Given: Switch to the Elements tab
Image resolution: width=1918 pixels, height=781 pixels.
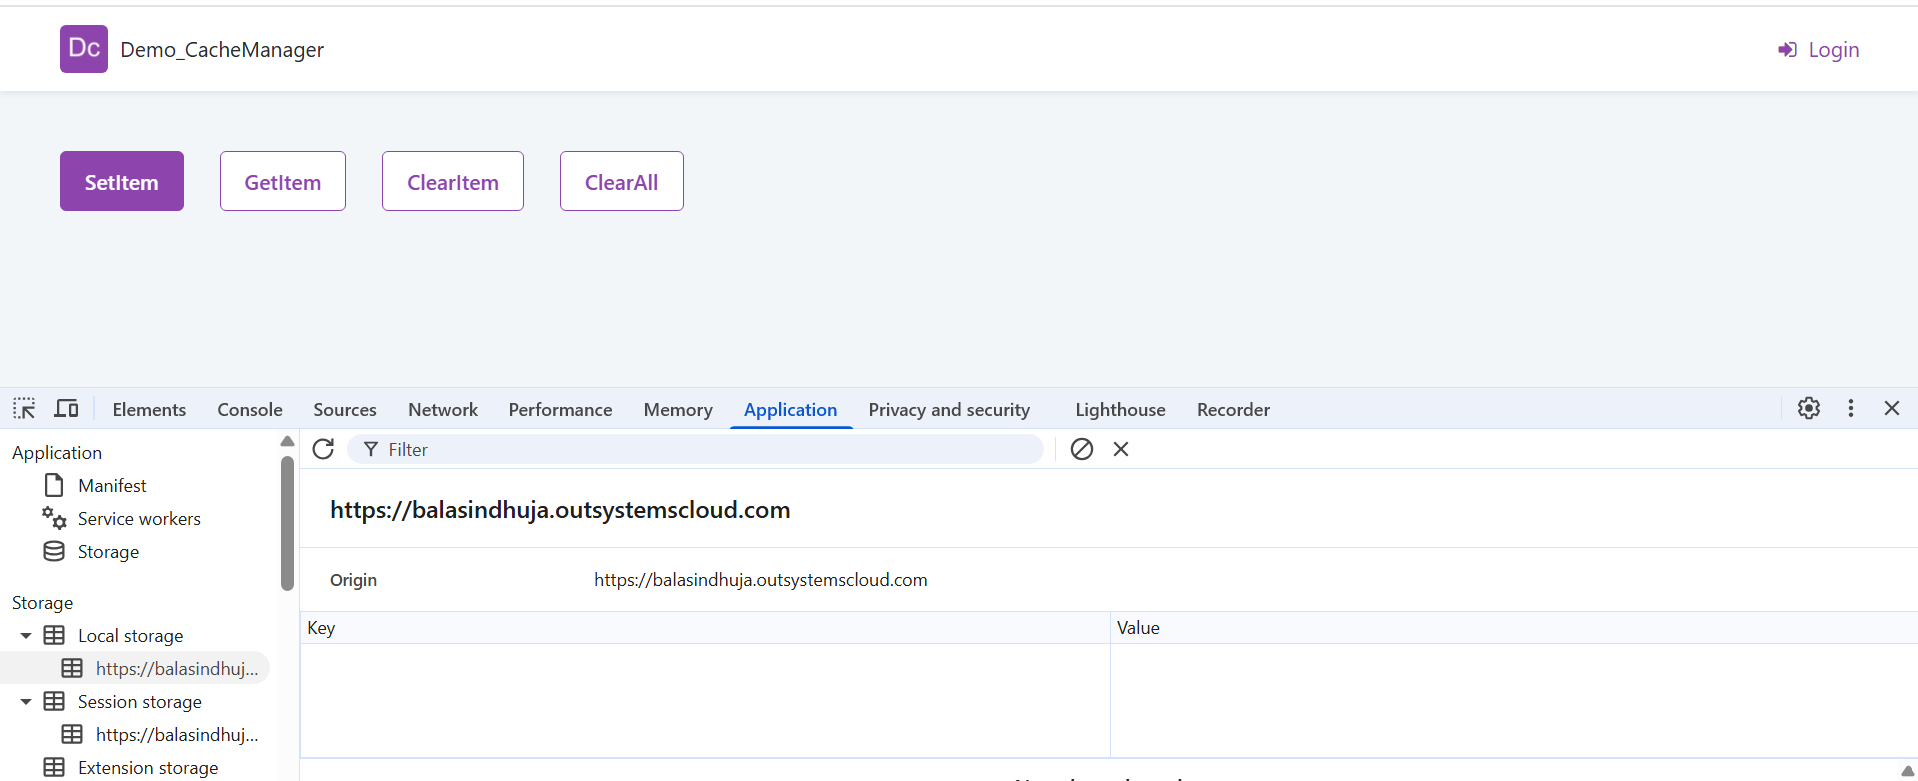Looking at the screenshot, I should click(x=149, y=409).
